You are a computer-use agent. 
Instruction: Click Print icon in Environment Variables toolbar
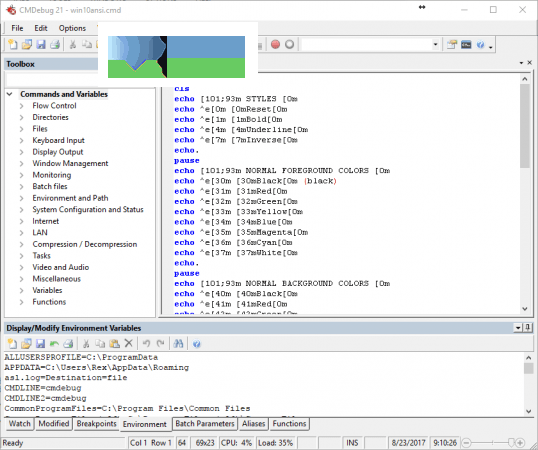tap(68, 343)
